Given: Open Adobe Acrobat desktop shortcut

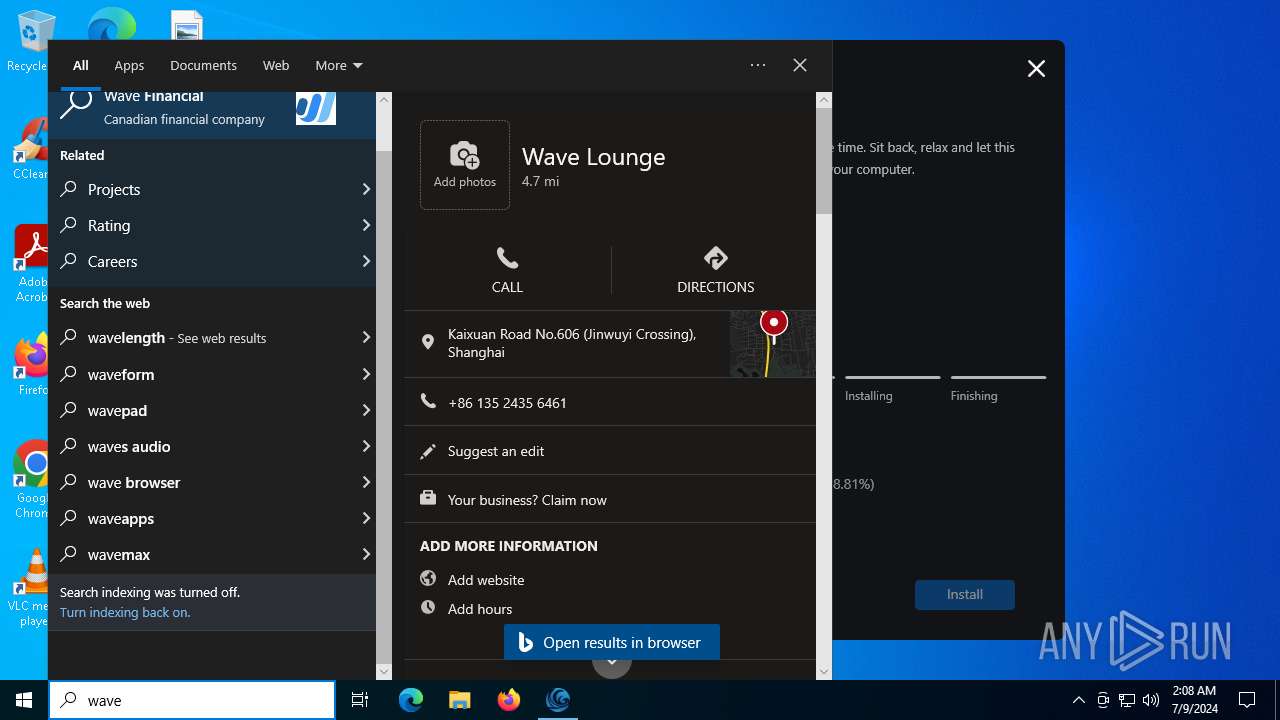Looking at the screenshot, I should coord(34,263).
